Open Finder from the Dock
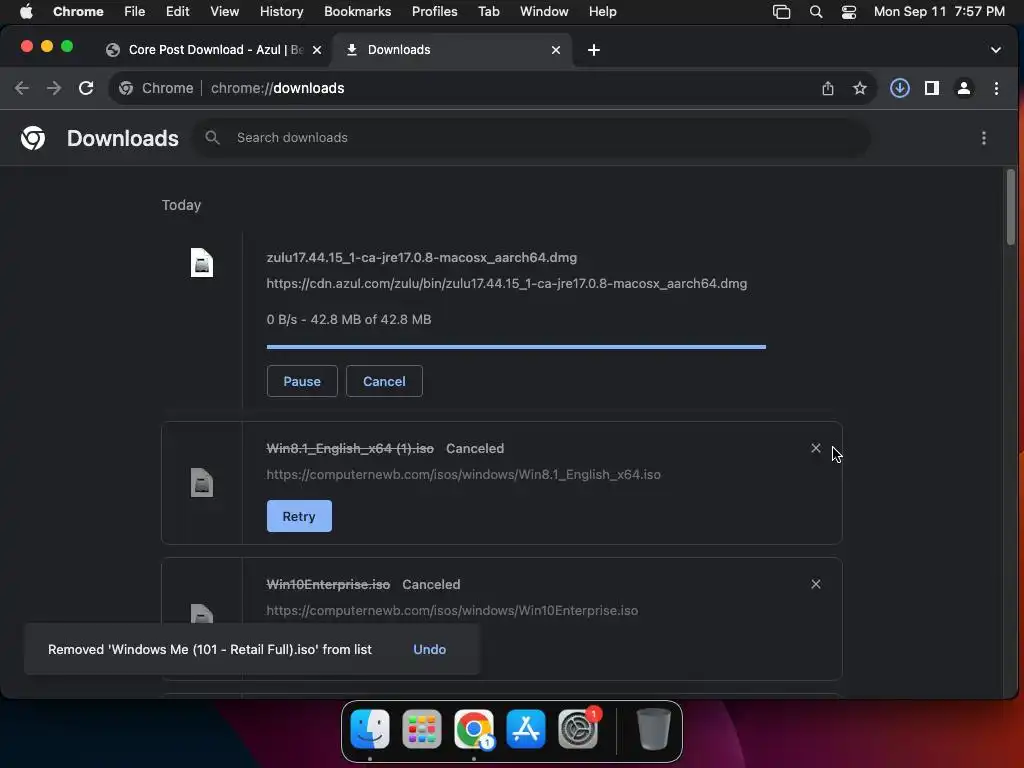 tap(370, 729)
